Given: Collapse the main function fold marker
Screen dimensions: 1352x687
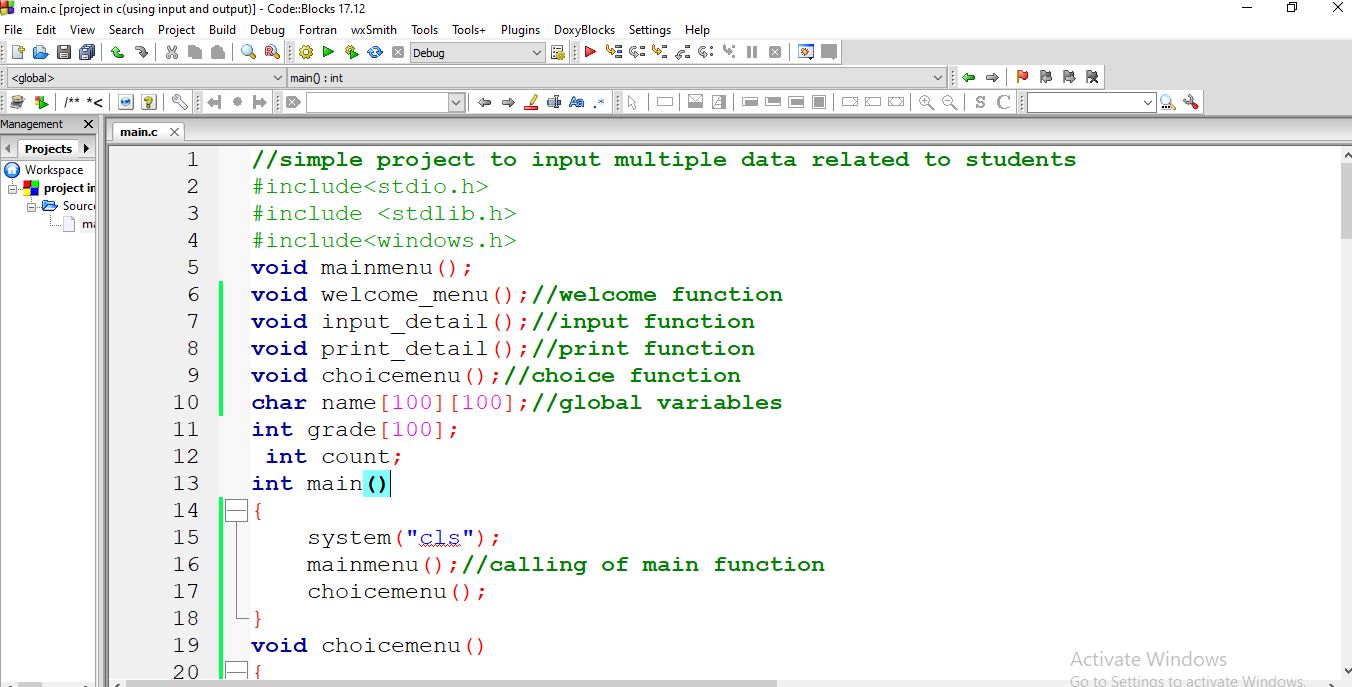Looking at the screenshot, I should (237, 510).
